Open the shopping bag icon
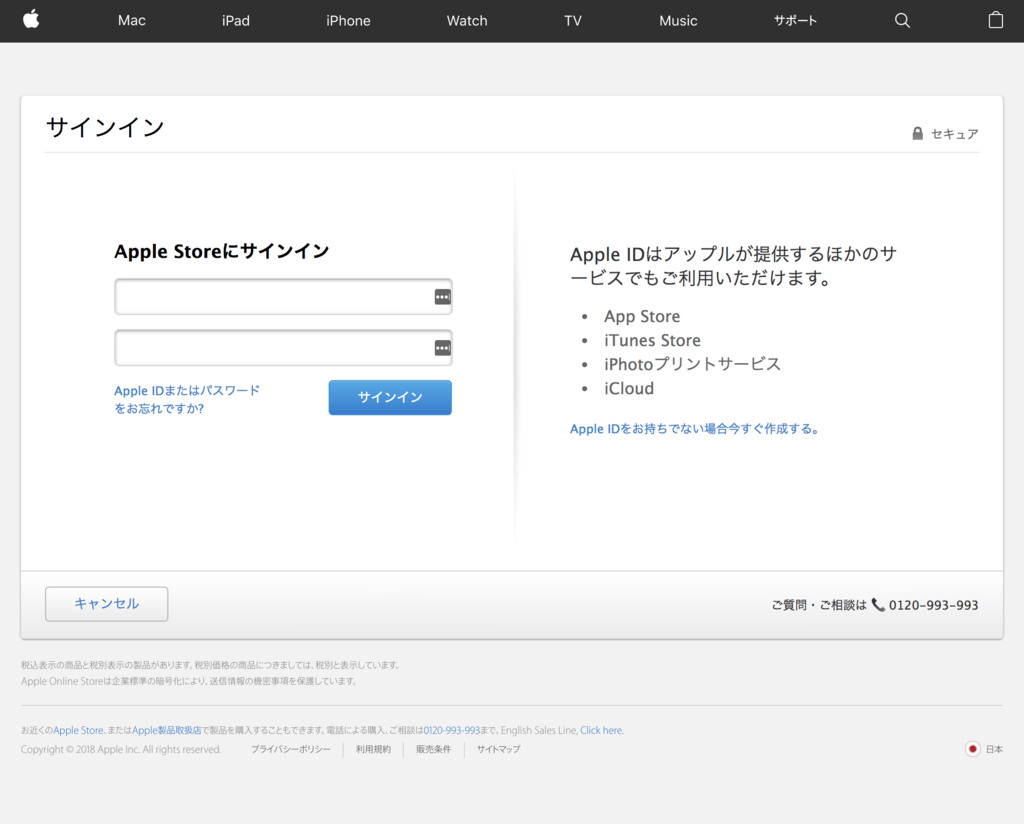Viewport: 1024px width, 824px height. (995, 20)
